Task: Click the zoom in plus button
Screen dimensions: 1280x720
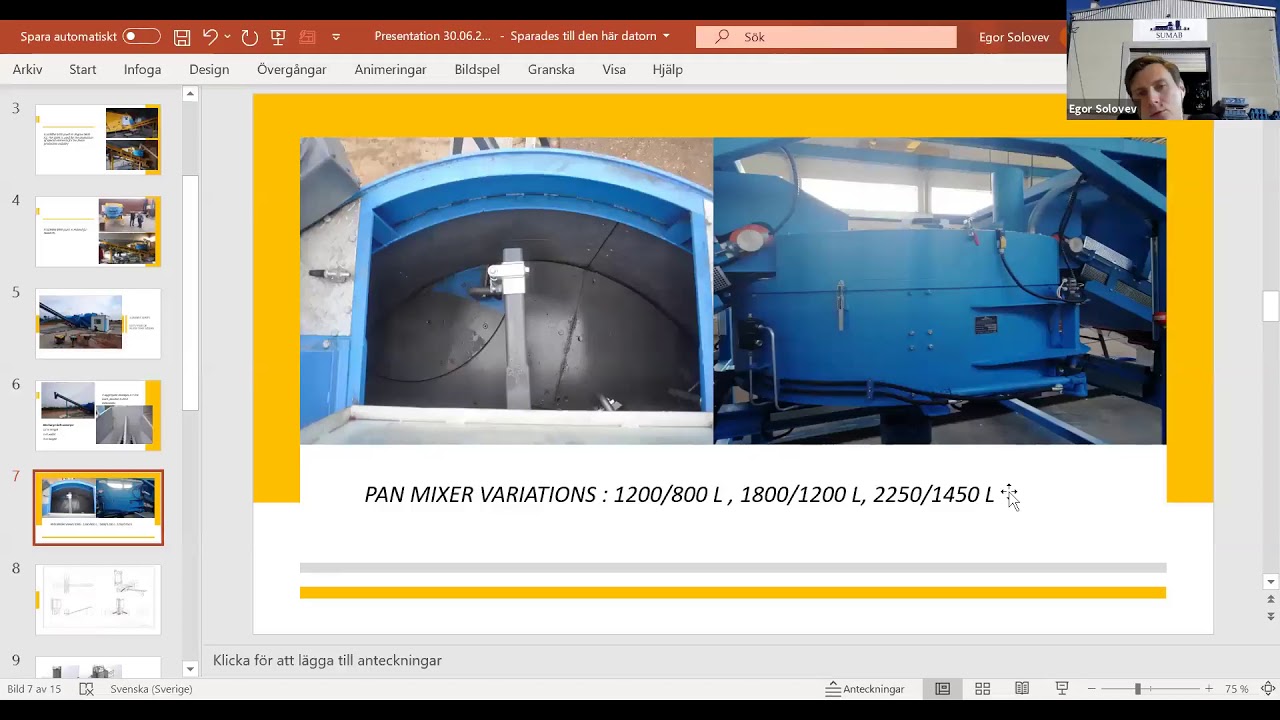Action: coord(1209,689)
